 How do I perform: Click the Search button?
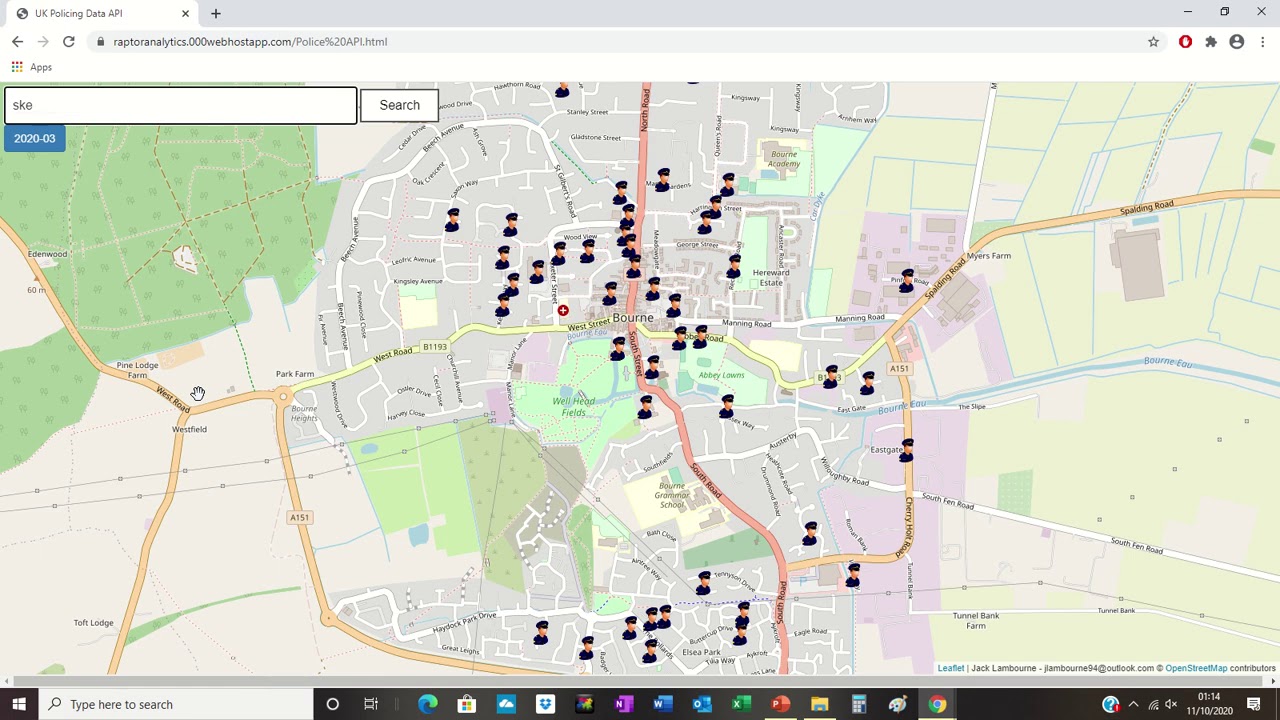[x=399, y=105]
